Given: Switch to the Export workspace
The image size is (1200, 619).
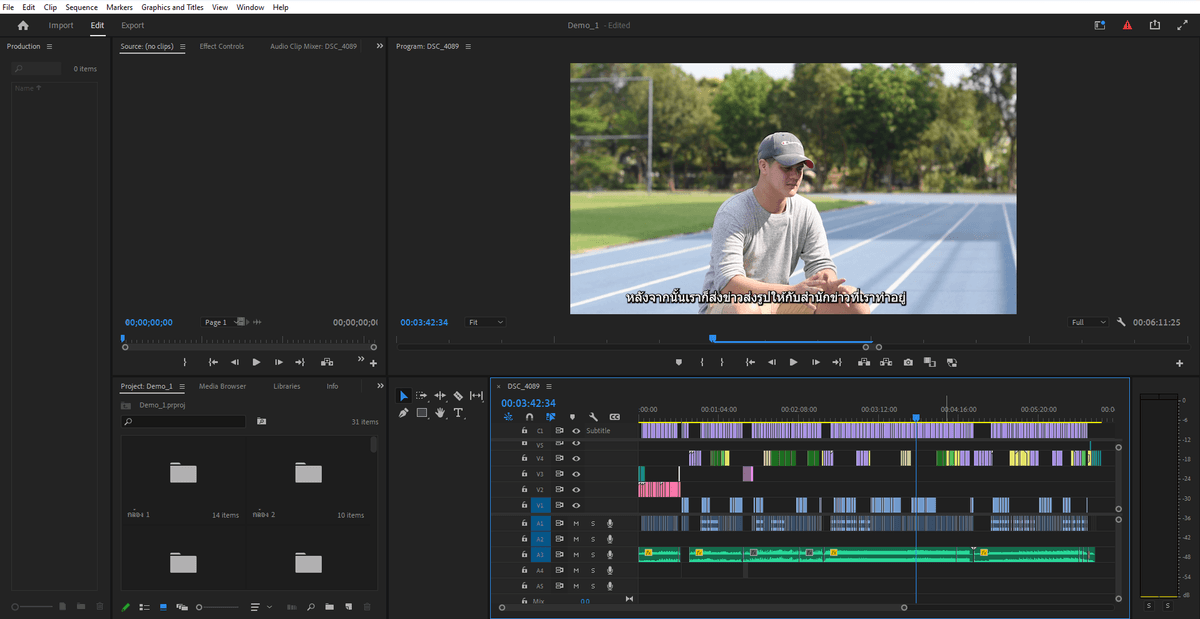Looking at the screenshot, I should [132, 25].
